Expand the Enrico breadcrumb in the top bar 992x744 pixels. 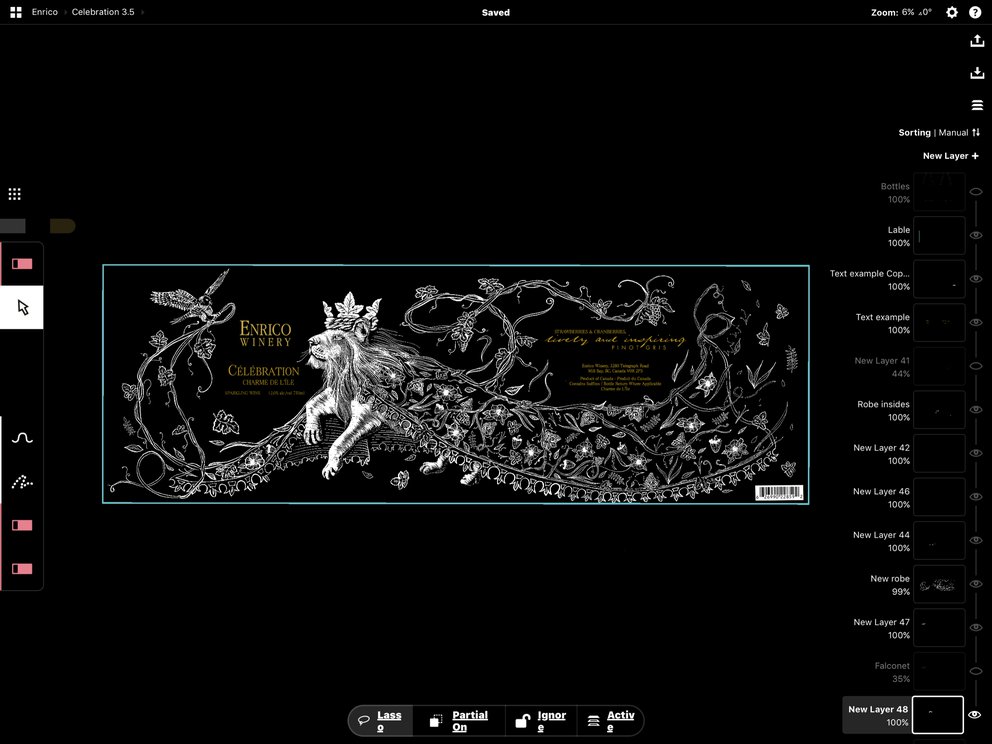coord(44,12)
